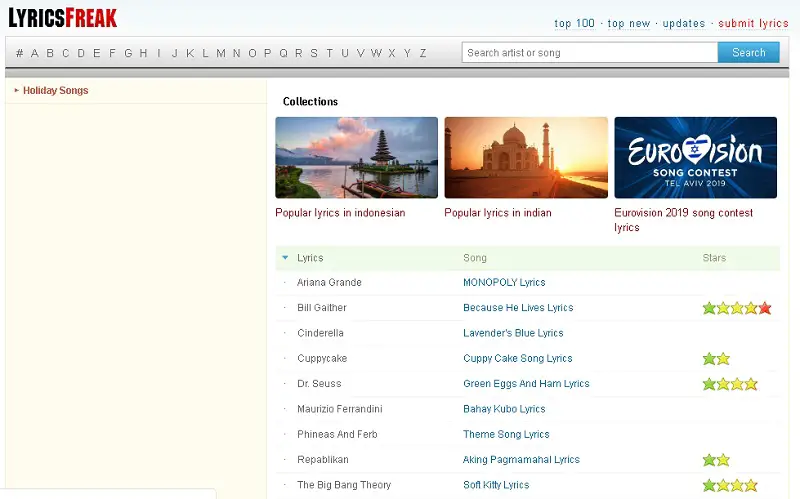This screenshot has height=499, width=800.
Task: Select artist Phineas And Ferb
Action: click(x=337, y=435)
